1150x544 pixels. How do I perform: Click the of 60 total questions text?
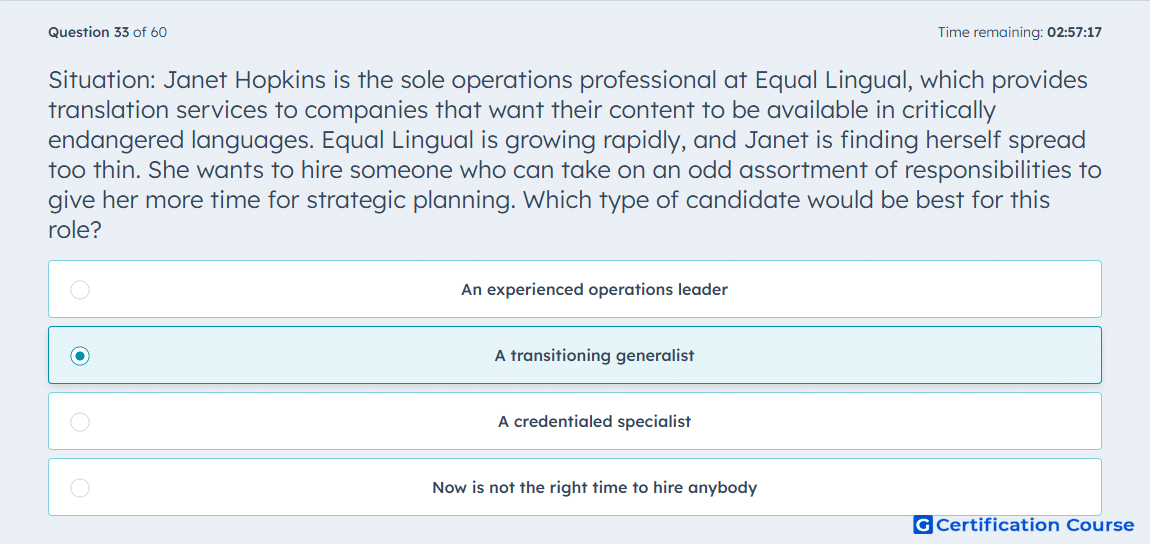[150, 32]
